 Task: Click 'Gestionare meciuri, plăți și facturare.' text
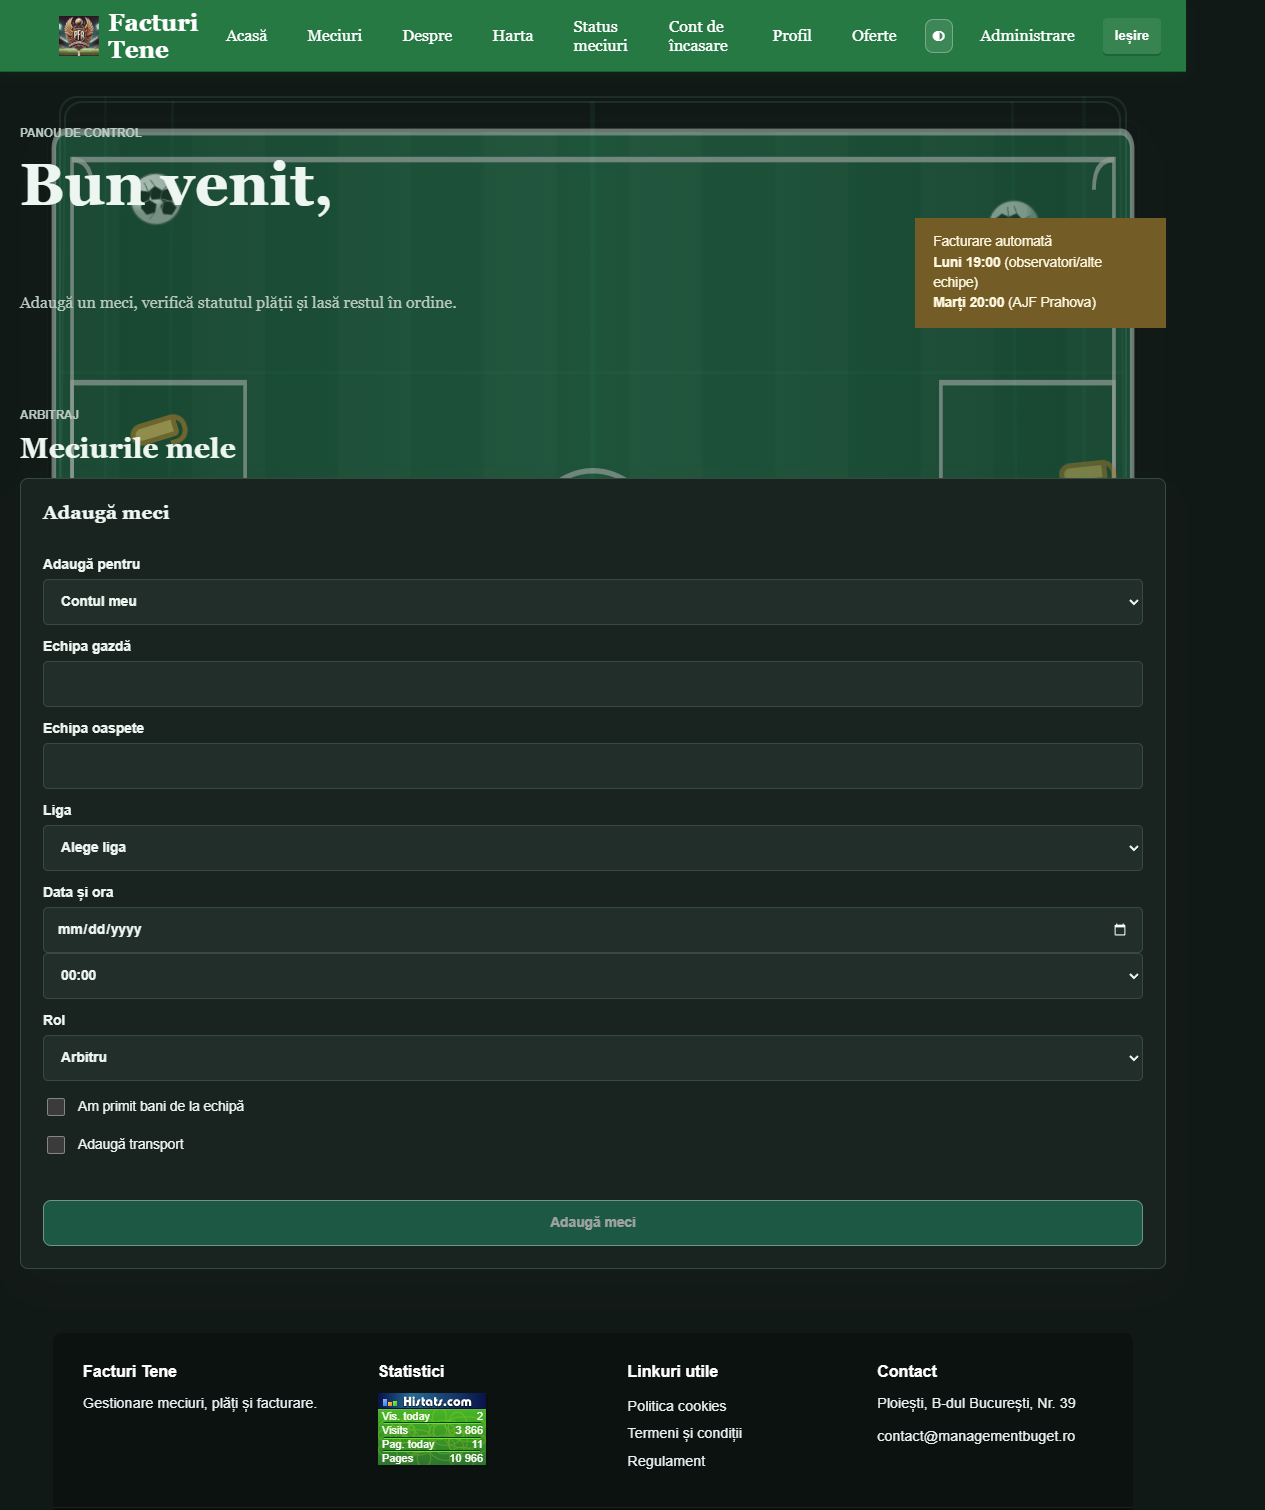pyautogui.click(x=200, y=1403)
